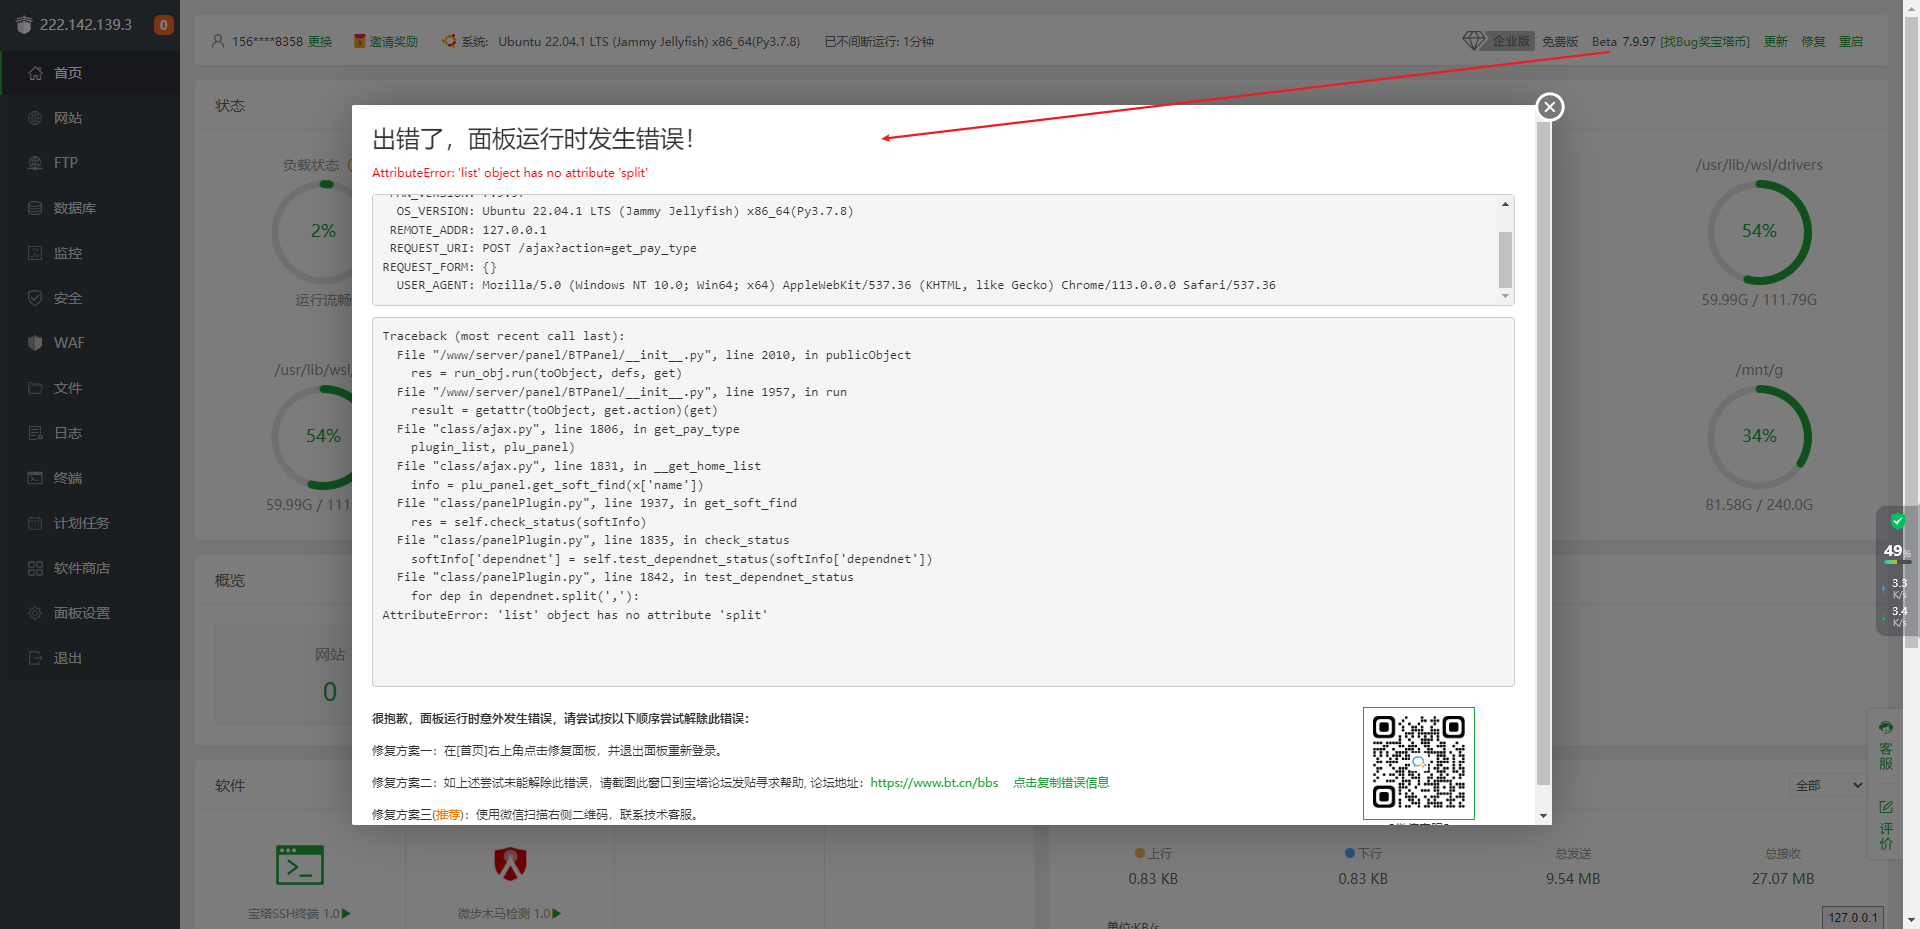Screen dimensions: 1920x929
Task: Click the /mnt/g 34% disk gauge
Action: coord(1759,437)
